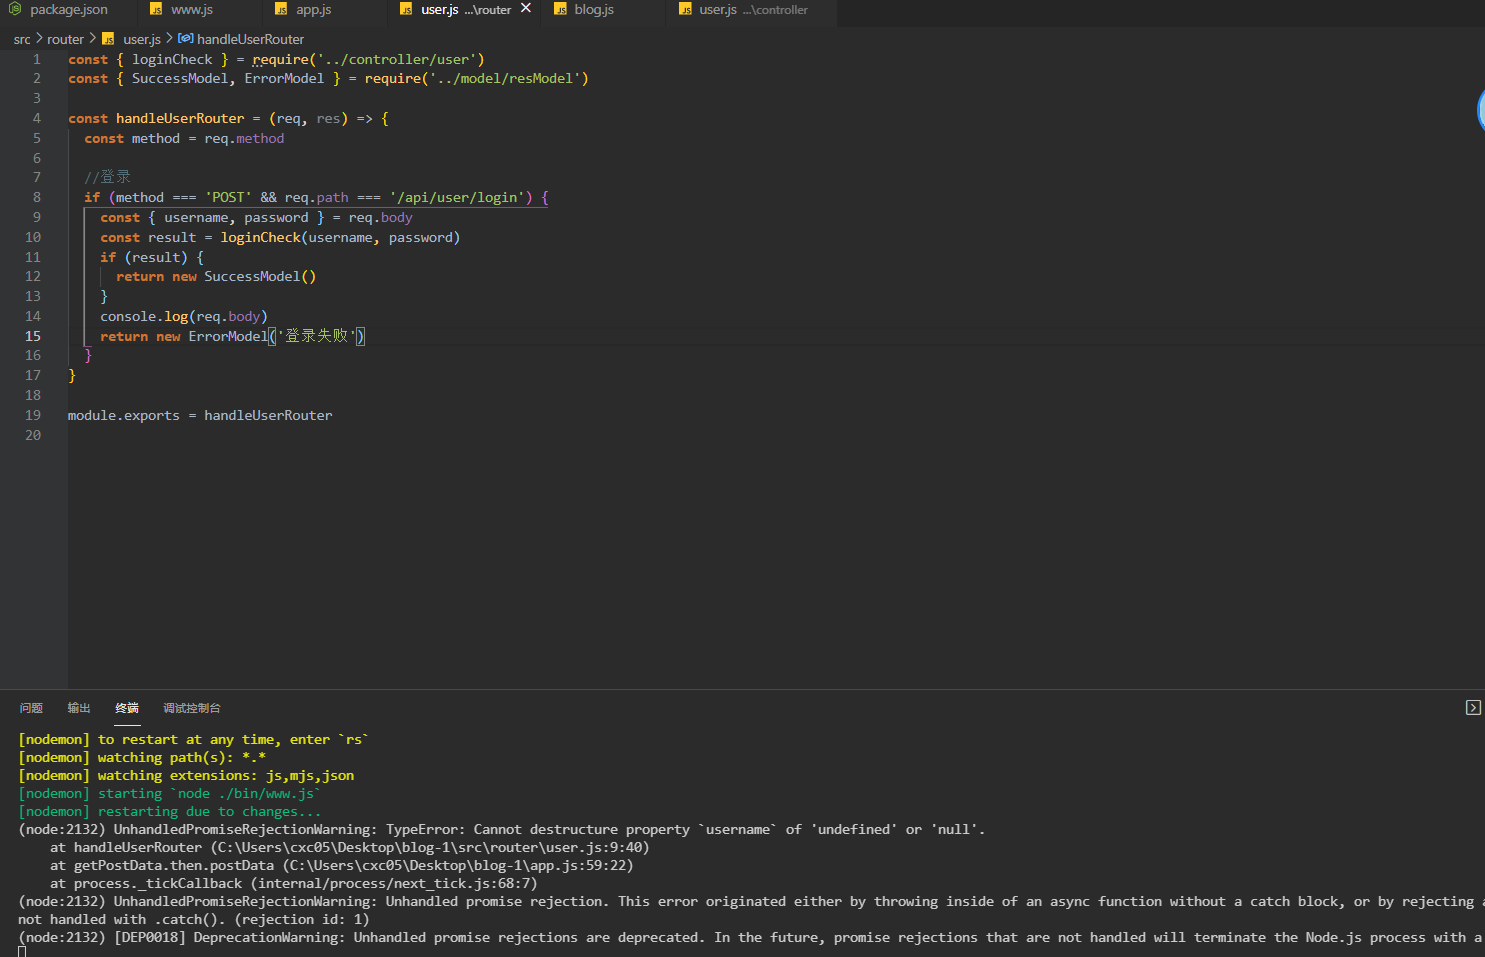Click the '../controller/user' string on line 1
Viewport: 1485px width, 957px height.
pos(397,60)
